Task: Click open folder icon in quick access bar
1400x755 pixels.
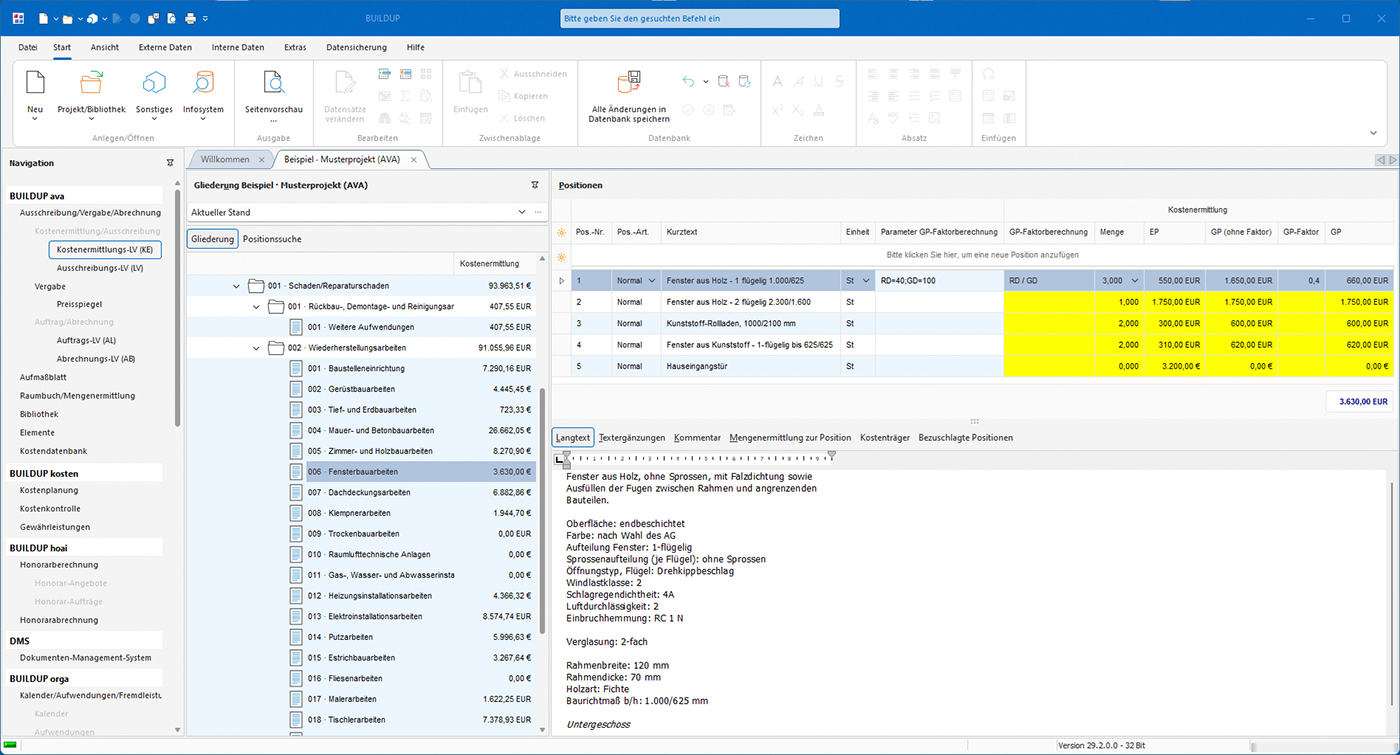Action: click(66, 18)
